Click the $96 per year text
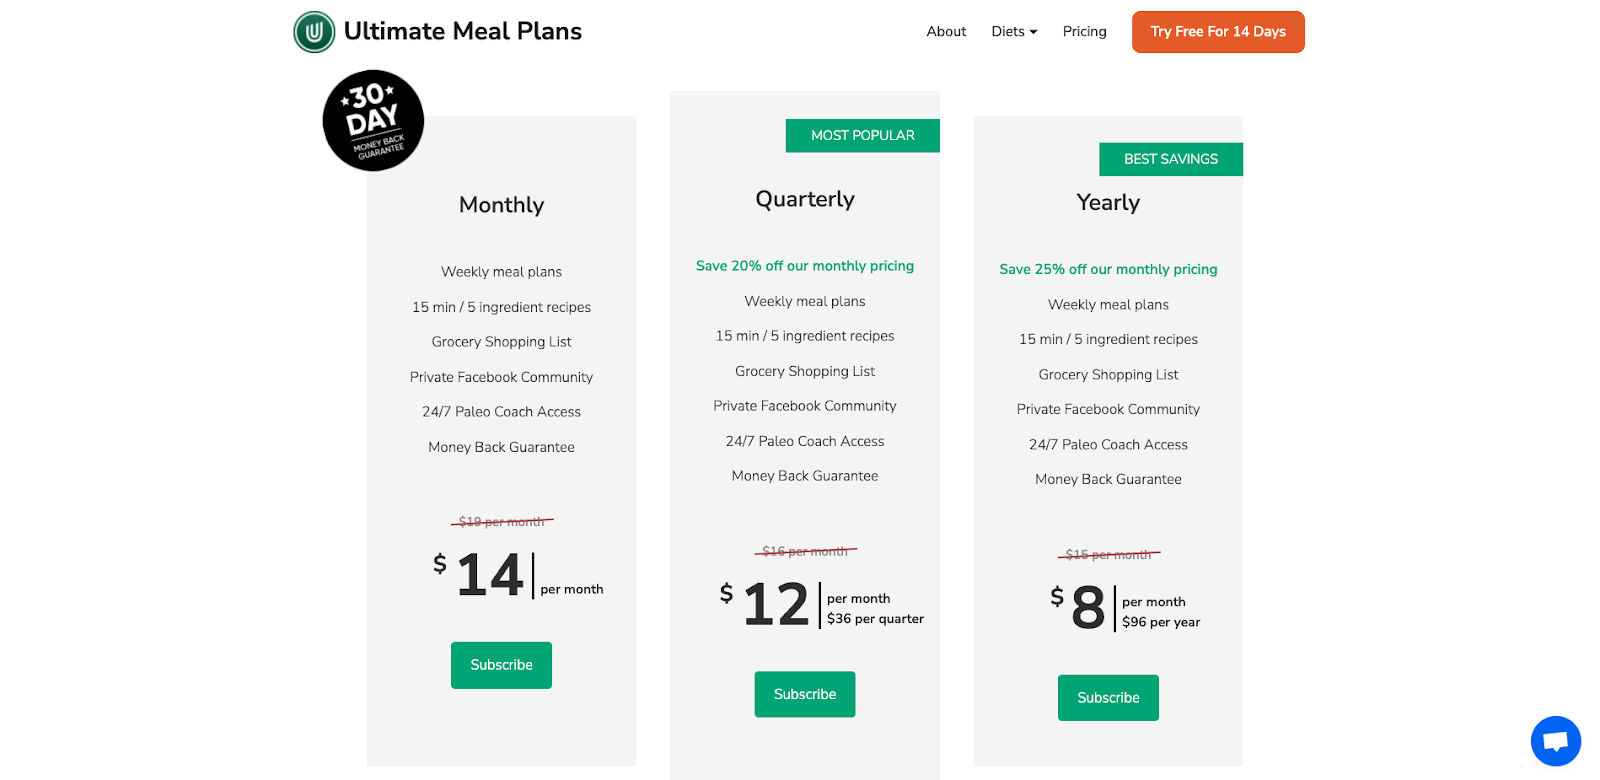 tap(1161, 622)
